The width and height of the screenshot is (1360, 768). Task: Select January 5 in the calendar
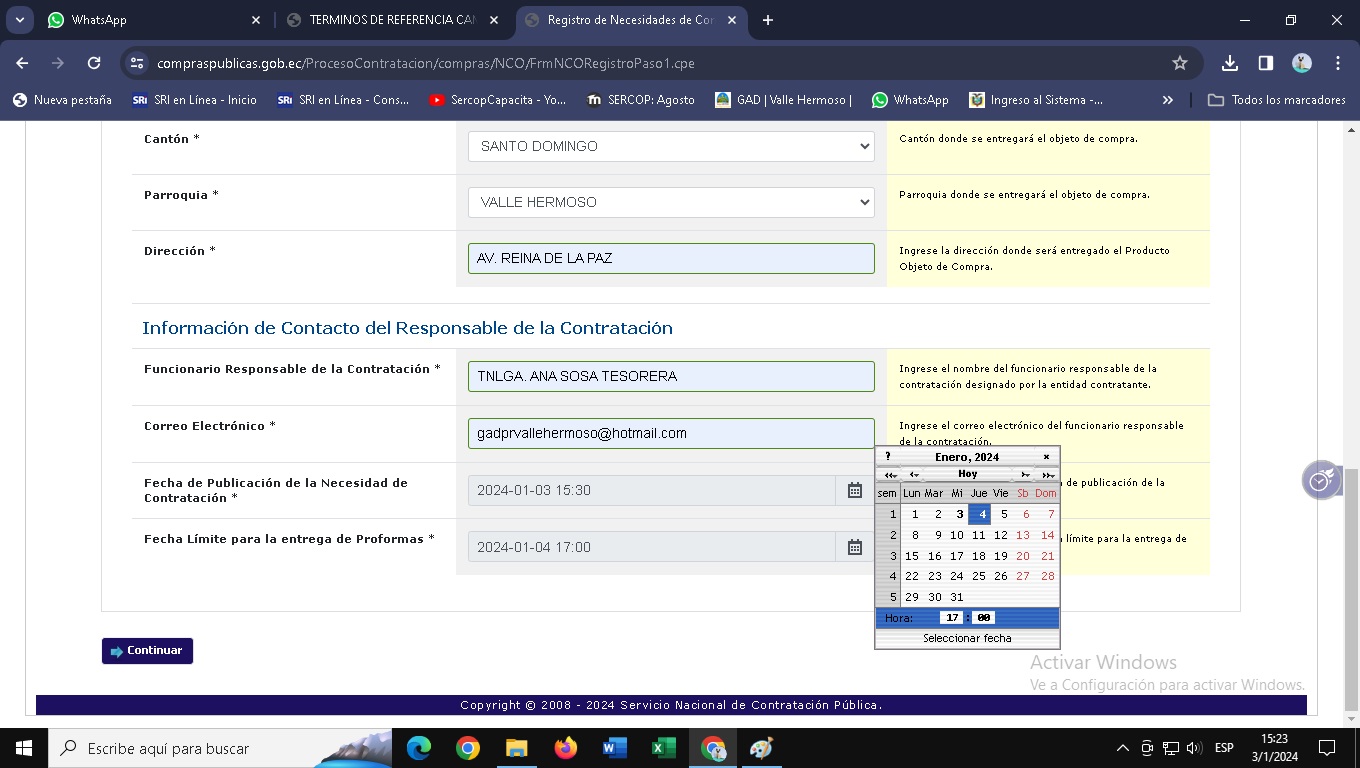[x=1003, y=514]
